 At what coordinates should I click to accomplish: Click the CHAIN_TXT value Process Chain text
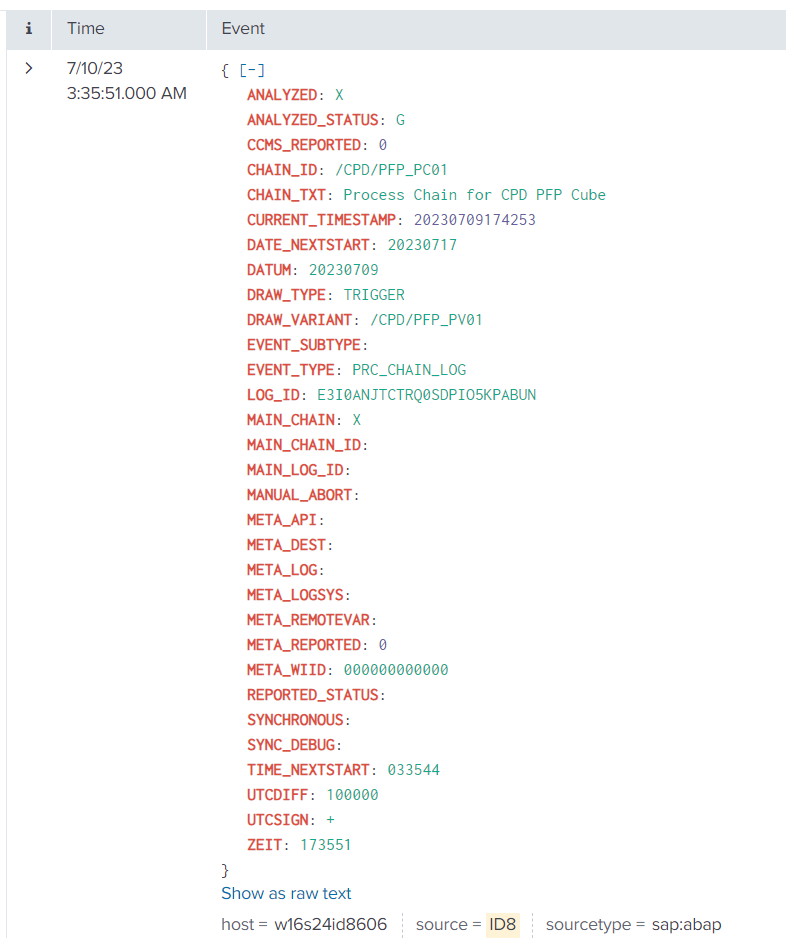(474, 195)
